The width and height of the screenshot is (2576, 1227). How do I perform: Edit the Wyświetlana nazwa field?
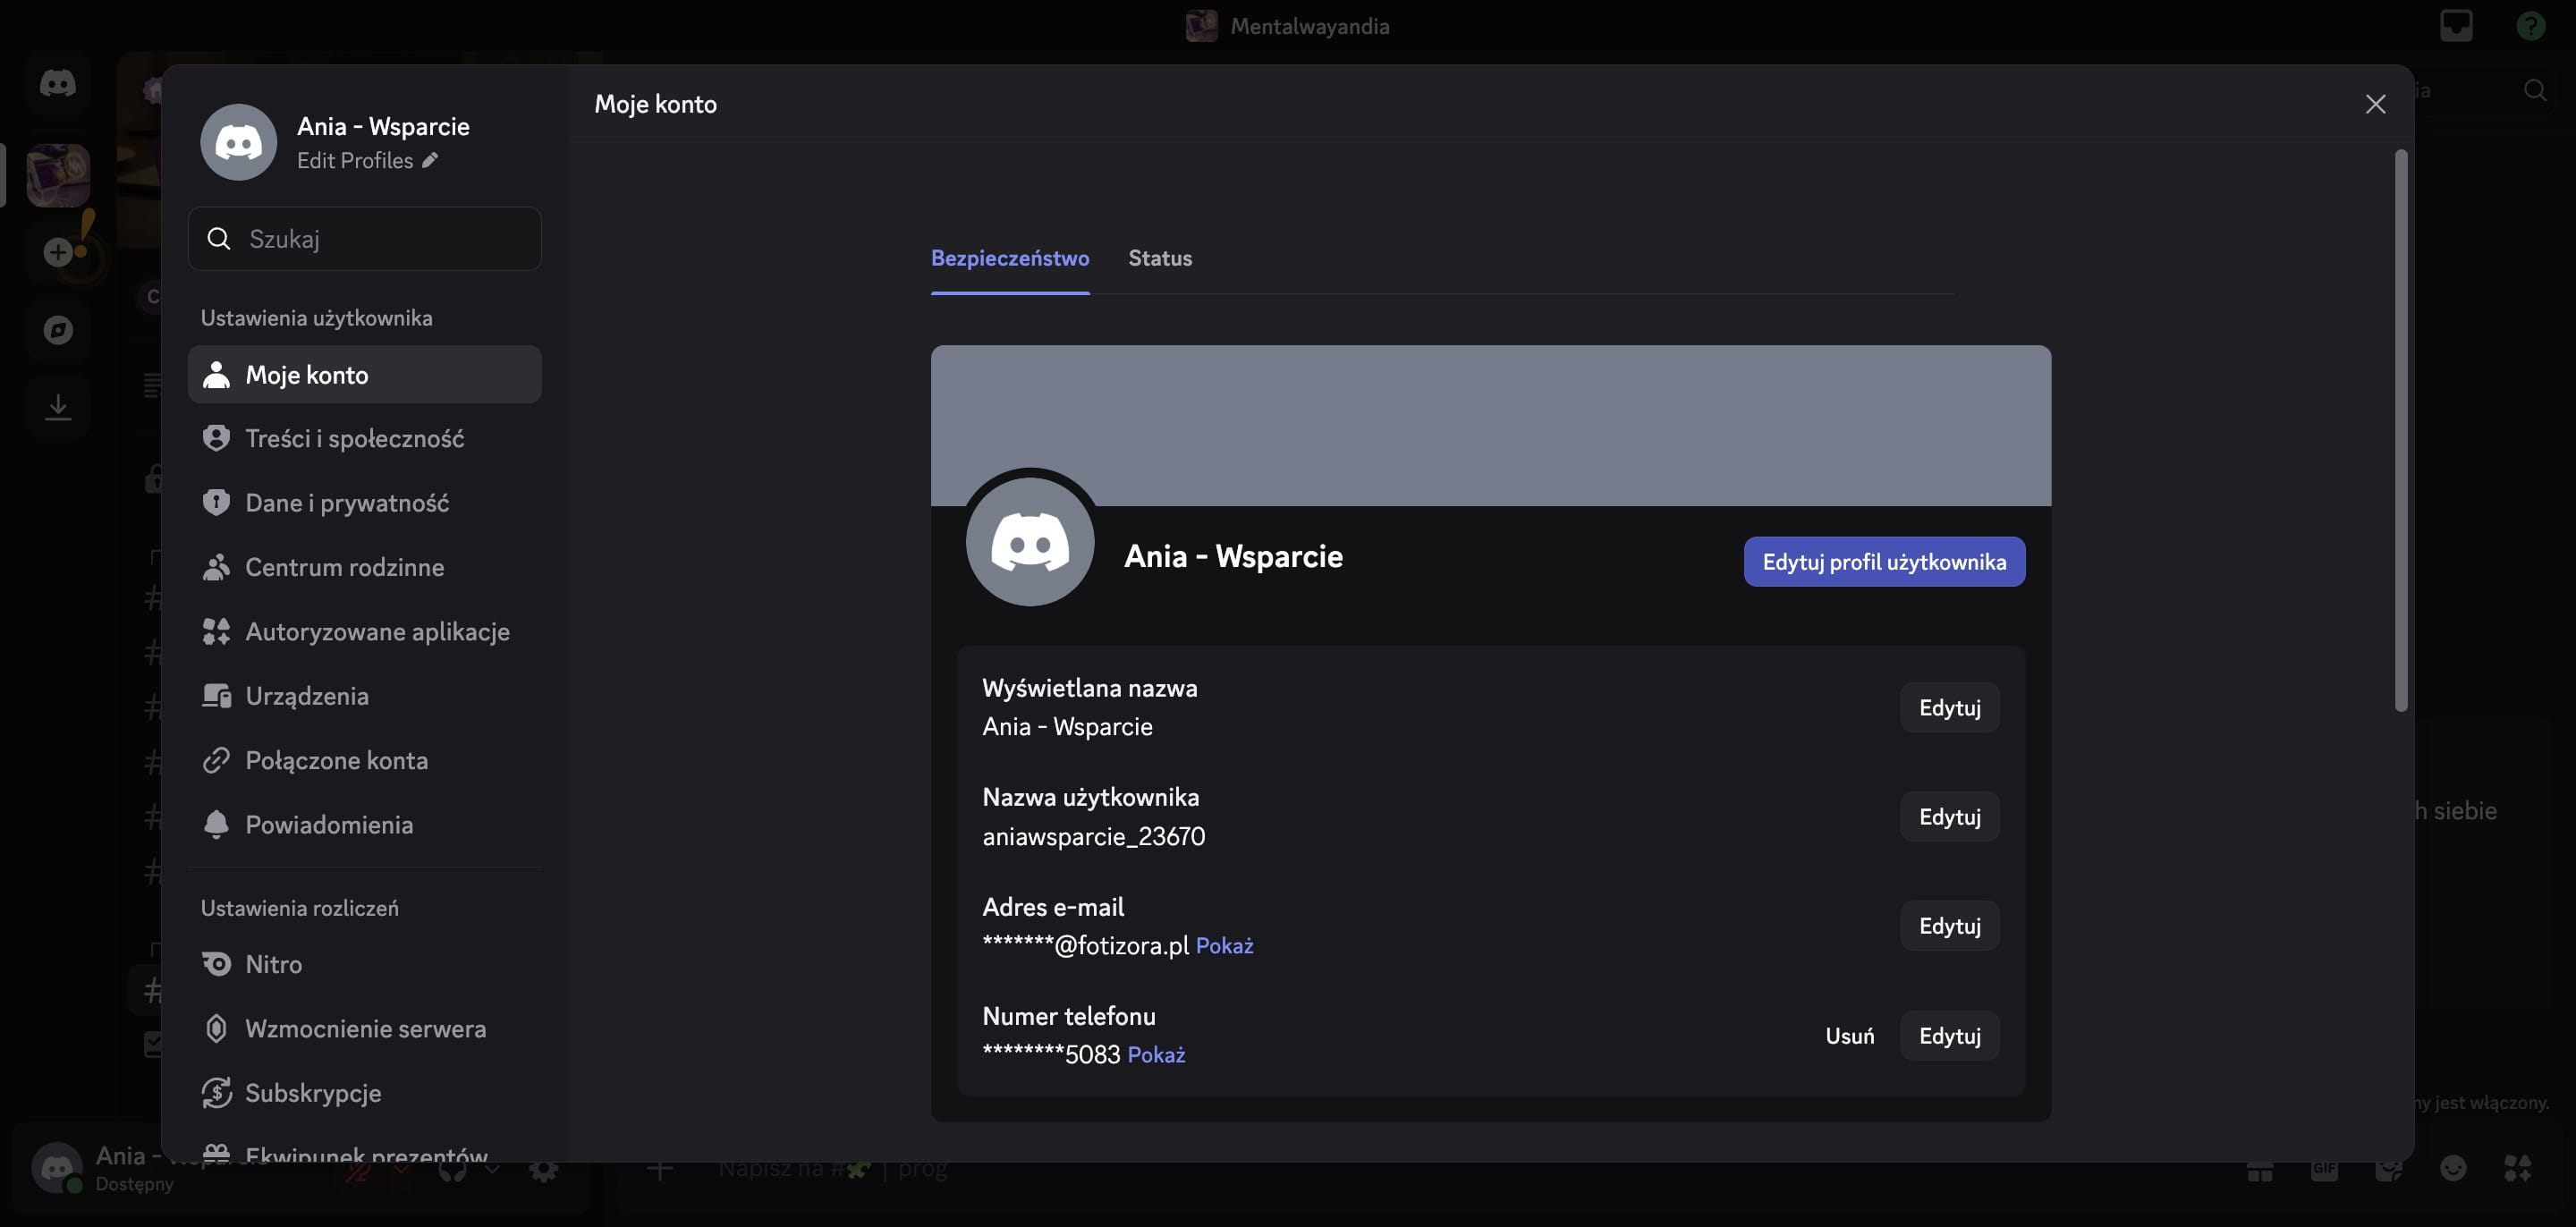[1949, 707]
